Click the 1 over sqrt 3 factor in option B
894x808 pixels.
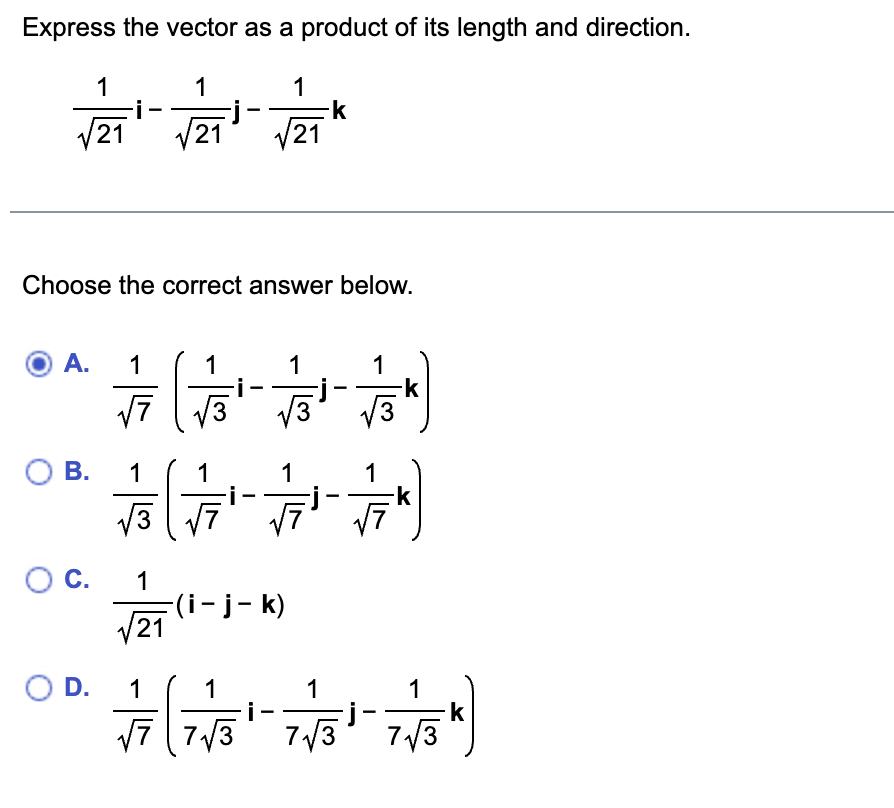(x=133, y=498)
